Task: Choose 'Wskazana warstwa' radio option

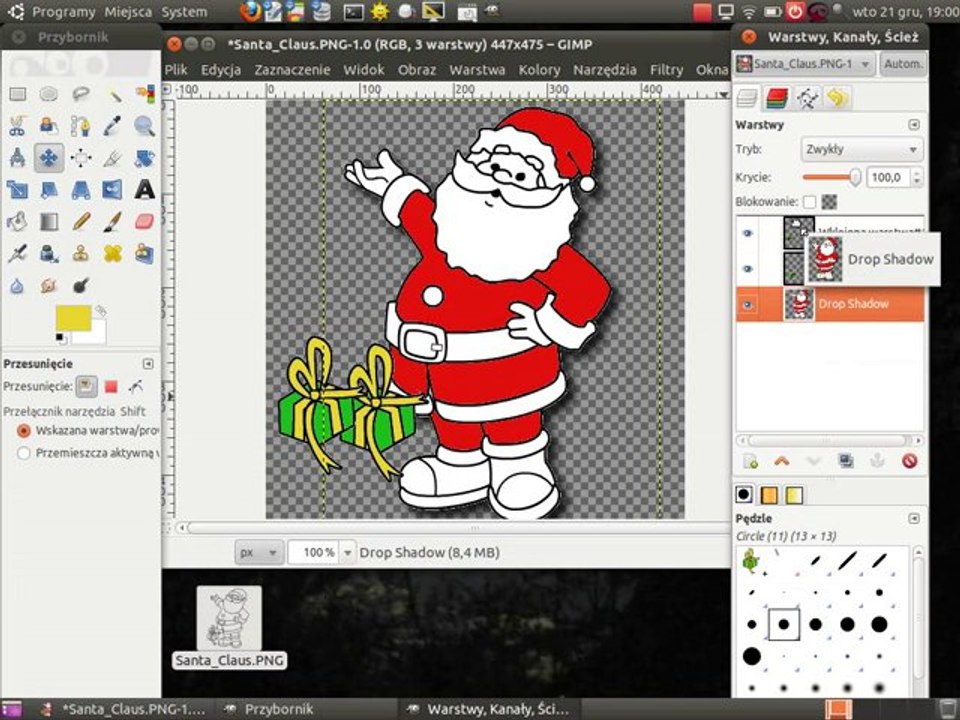Action: click(24, 431)
